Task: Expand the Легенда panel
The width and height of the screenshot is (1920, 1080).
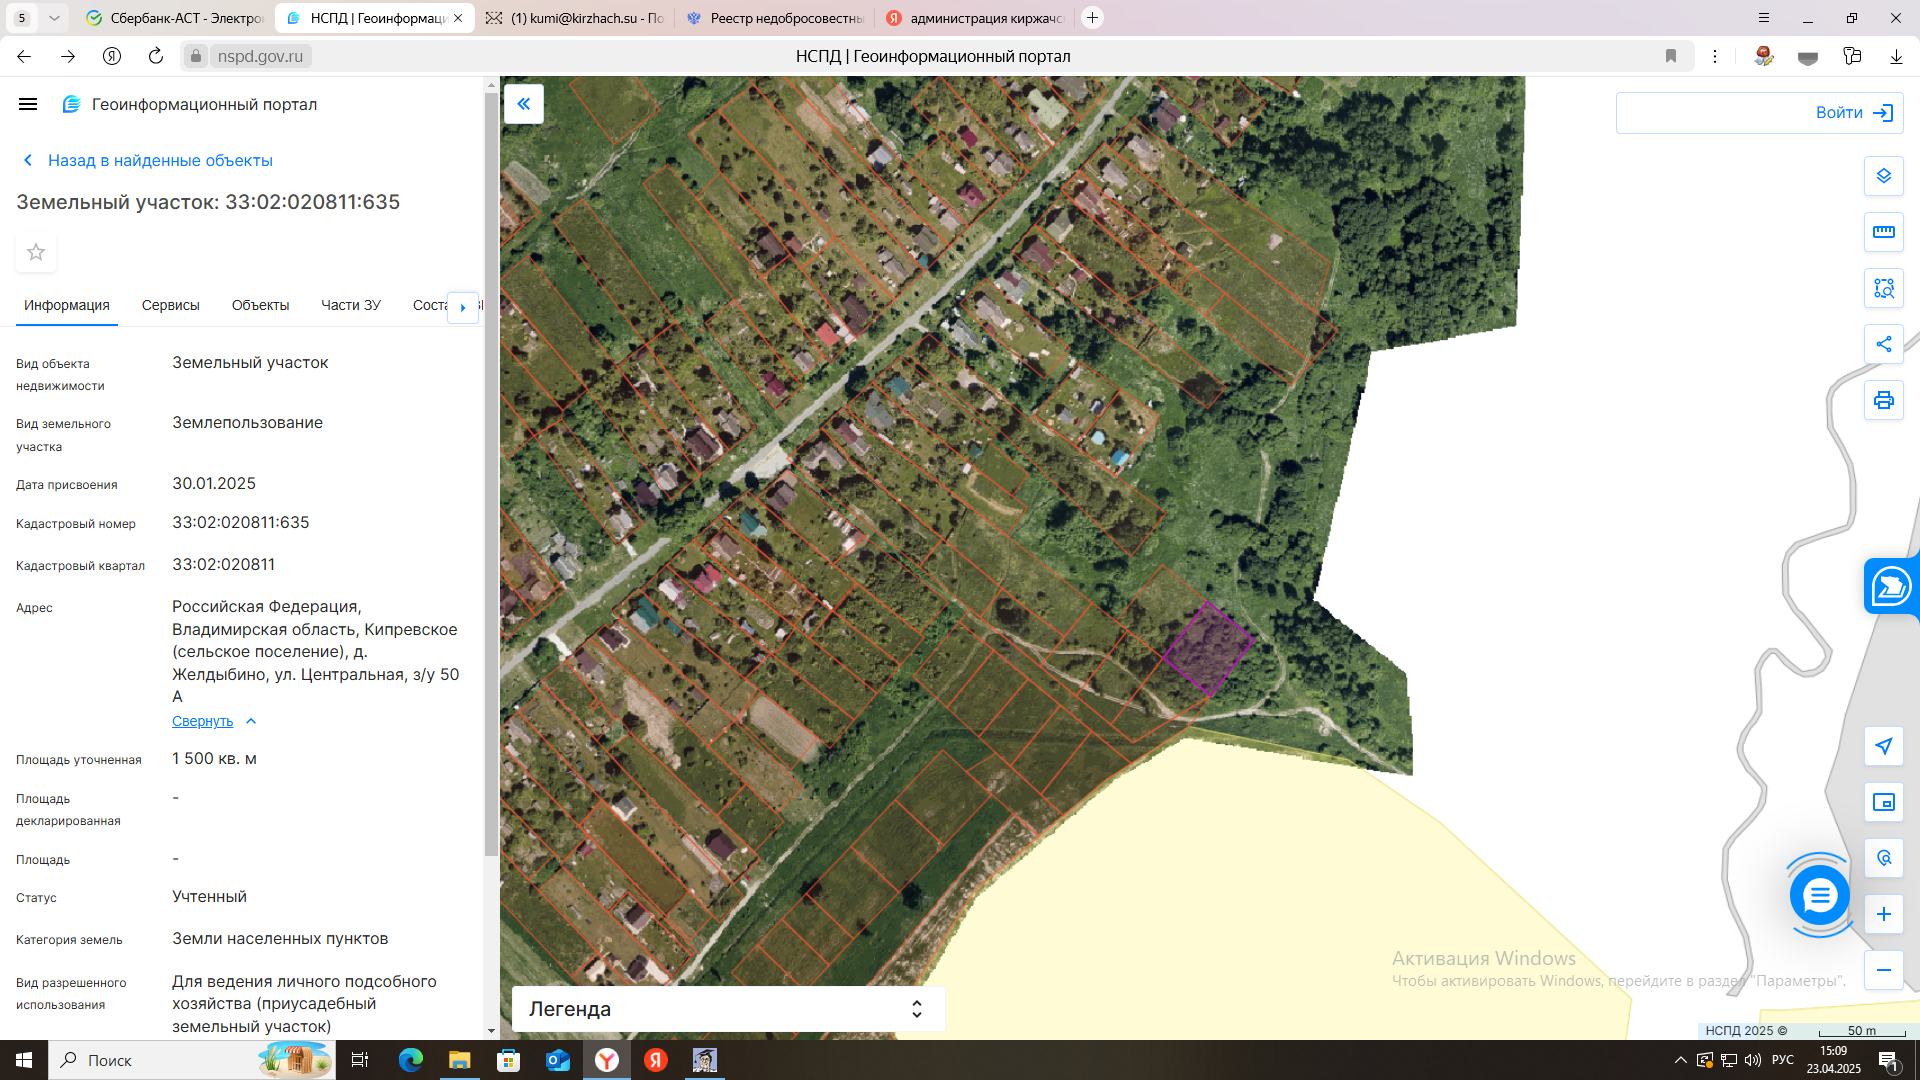Action: [916, 1009]
